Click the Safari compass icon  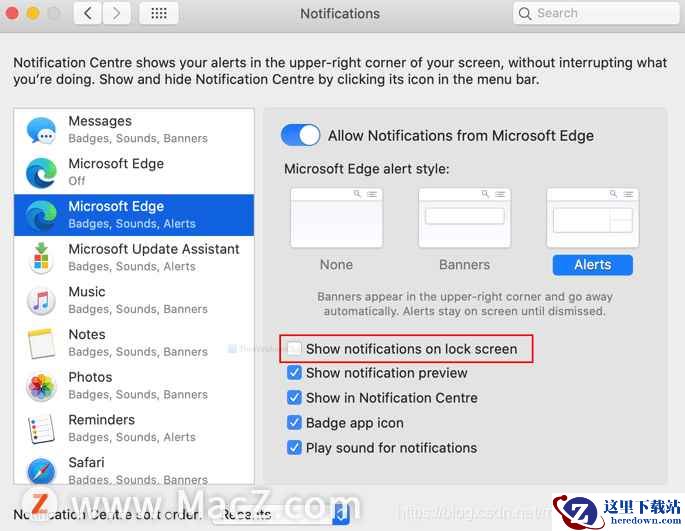coord(41,471)
